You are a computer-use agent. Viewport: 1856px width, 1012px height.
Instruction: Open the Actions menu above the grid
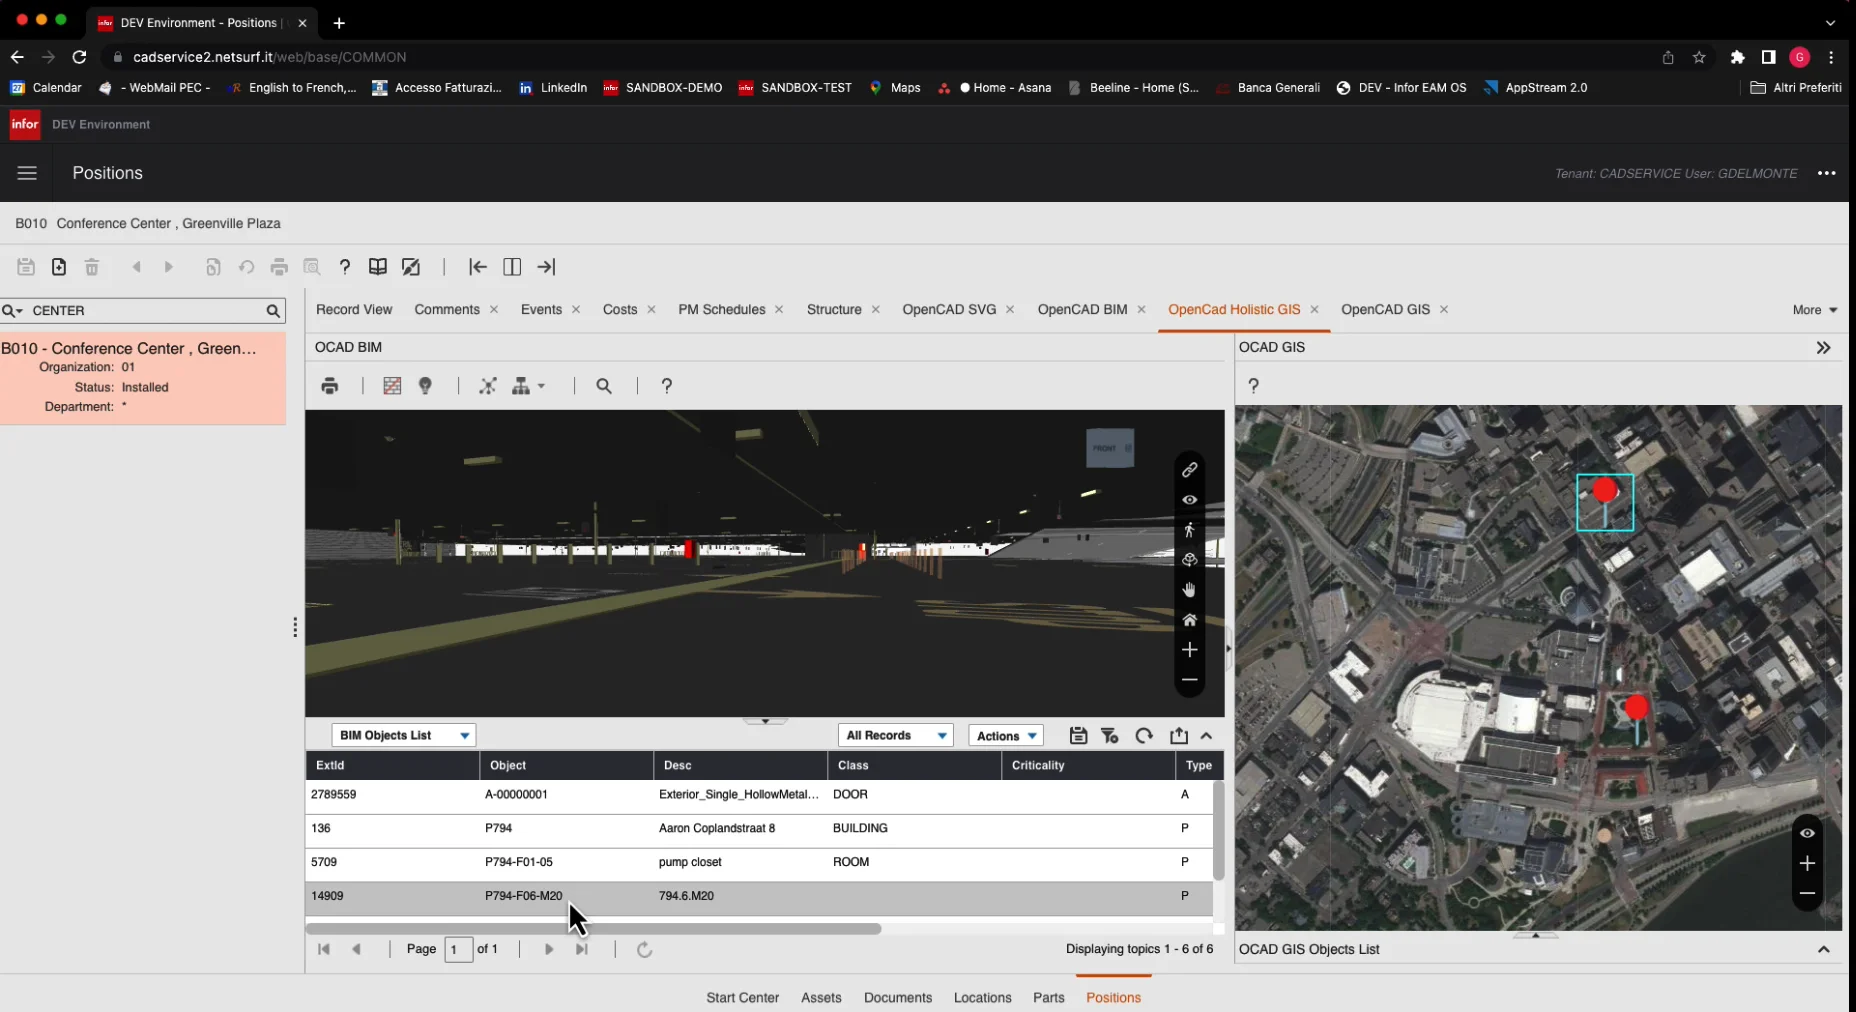[1005, 735]
